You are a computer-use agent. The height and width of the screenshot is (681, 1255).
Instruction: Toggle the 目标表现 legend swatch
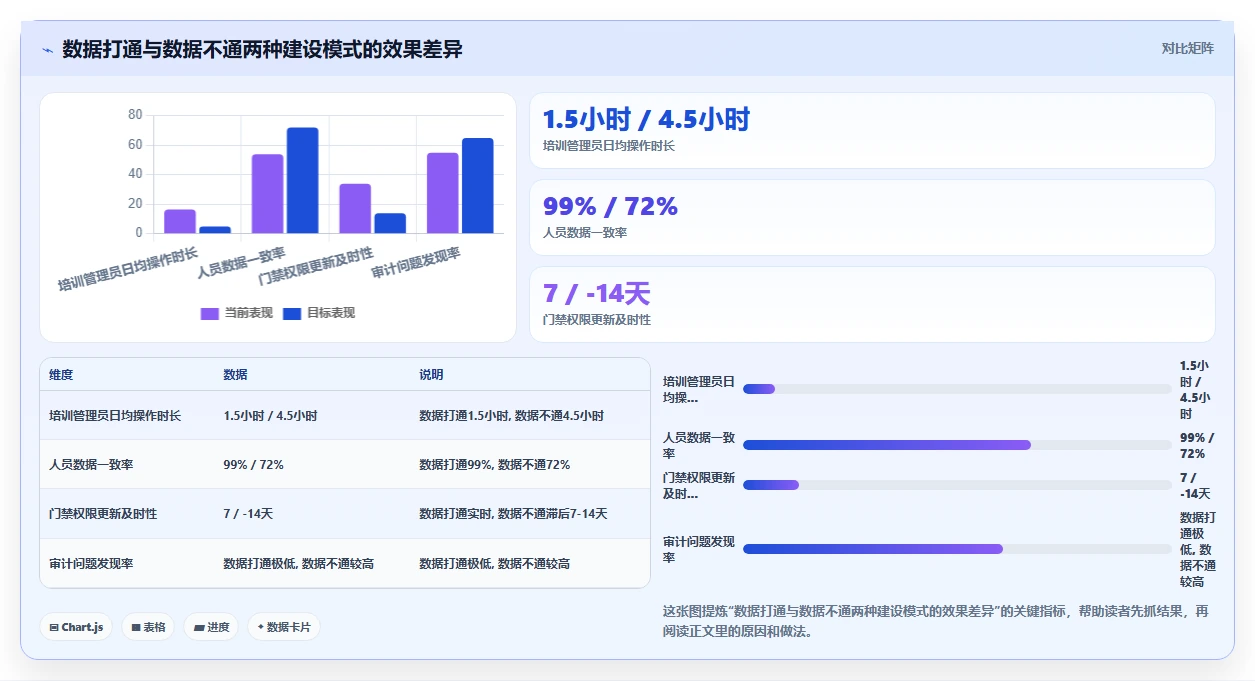tap(292, 313)
